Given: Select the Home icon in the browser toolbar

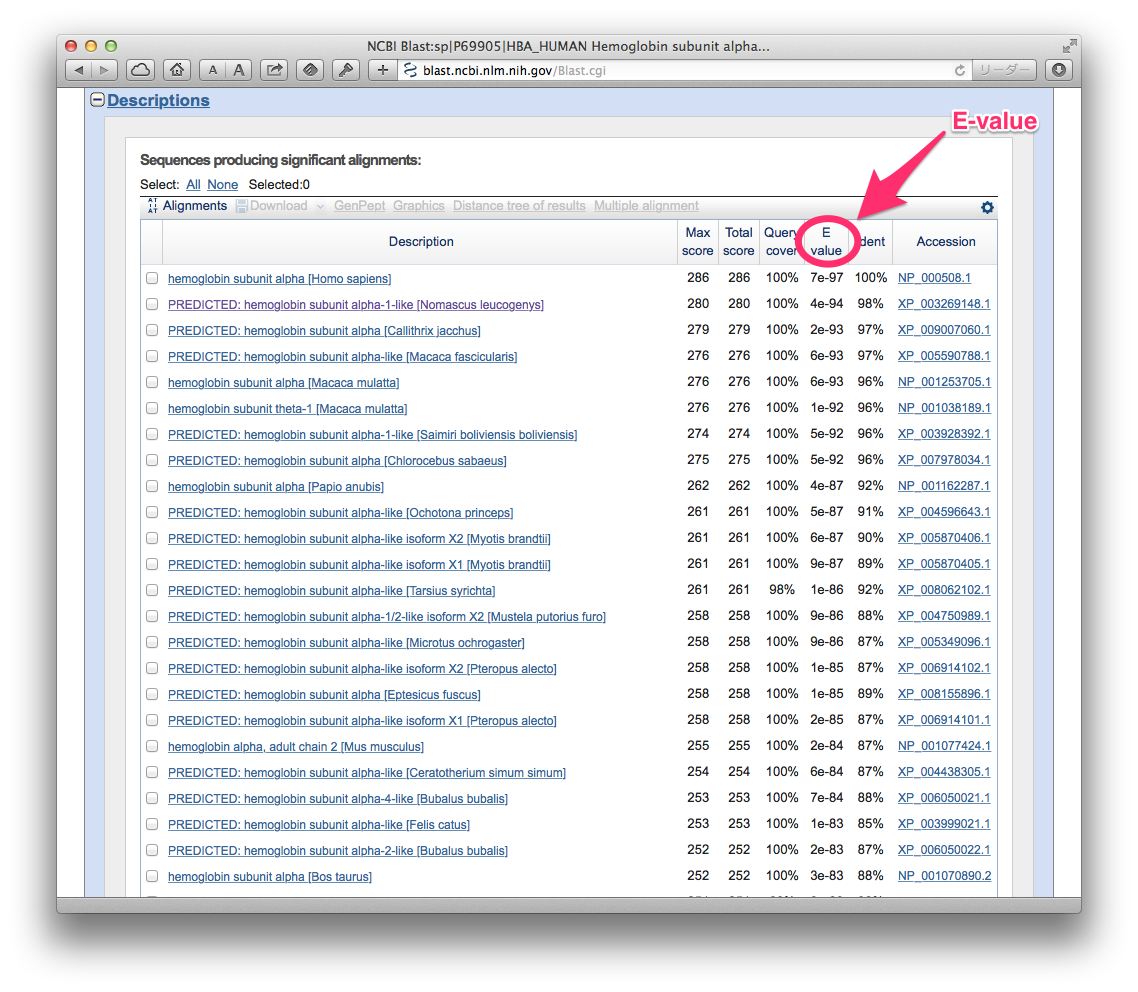Looking at the screenshot, I should pyautogui.click(x=177, y=70).
